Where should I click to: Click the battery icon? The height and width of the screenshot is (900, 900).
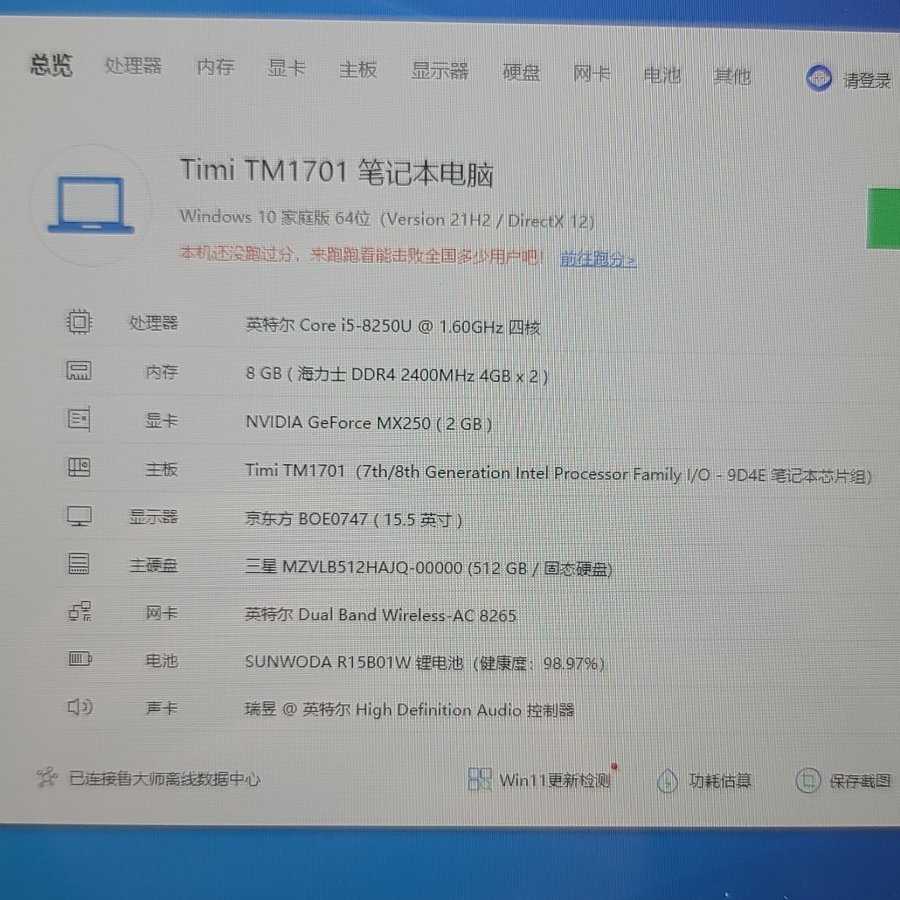coord(80,658)
